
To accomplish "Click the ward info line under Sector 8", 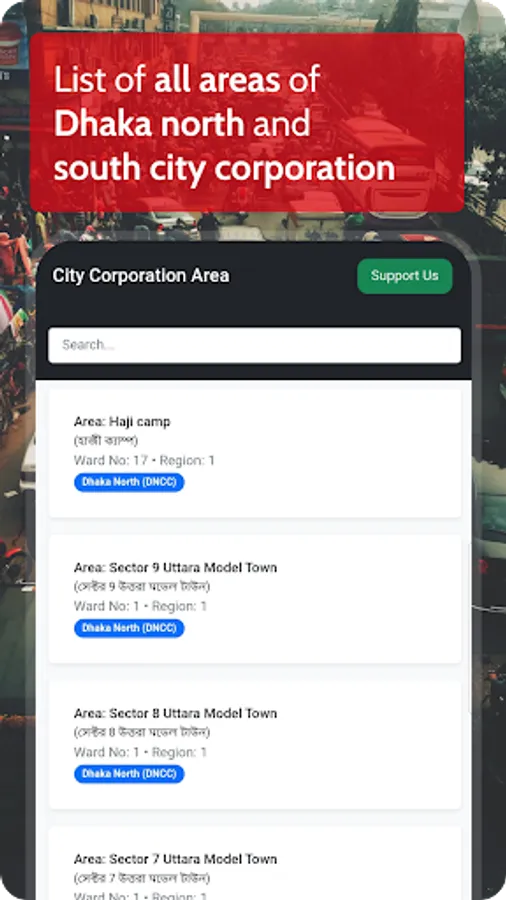I will [141, 752].
